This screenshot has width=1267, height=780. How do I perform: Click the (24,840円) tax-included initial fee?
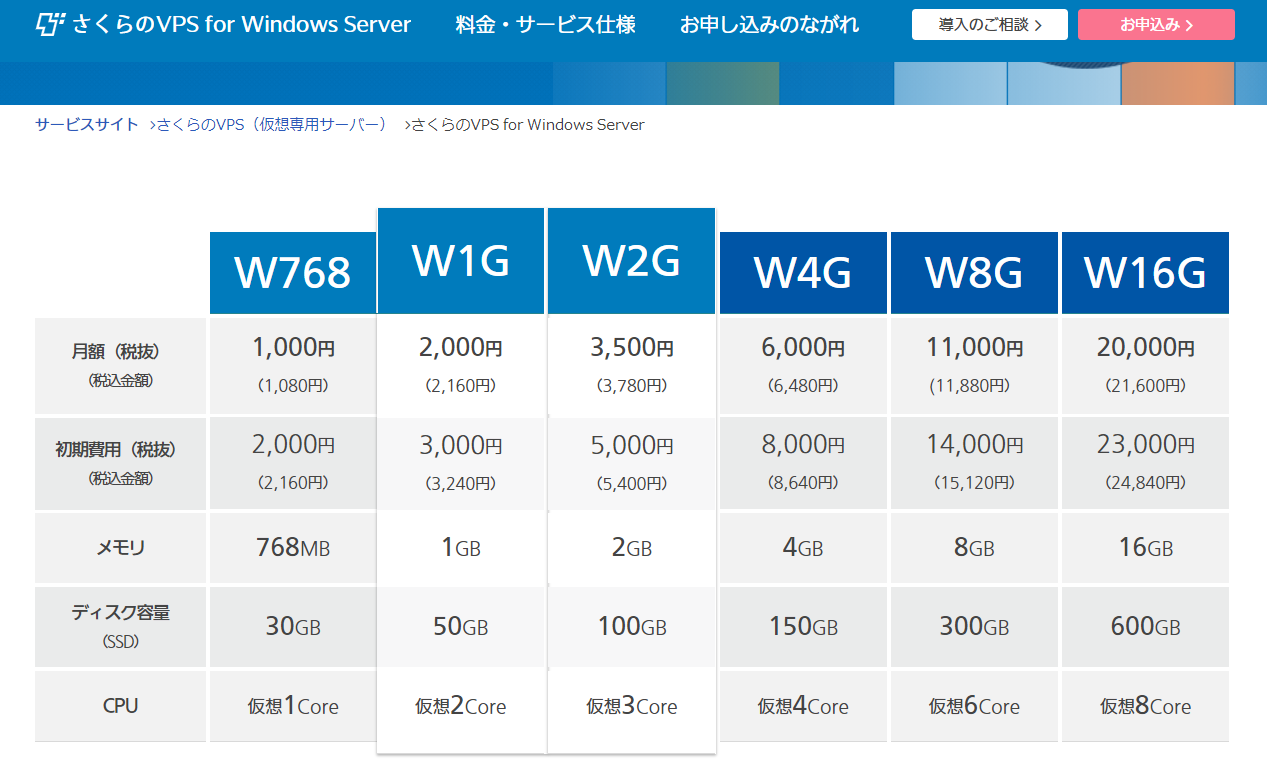click(1146, 483)
